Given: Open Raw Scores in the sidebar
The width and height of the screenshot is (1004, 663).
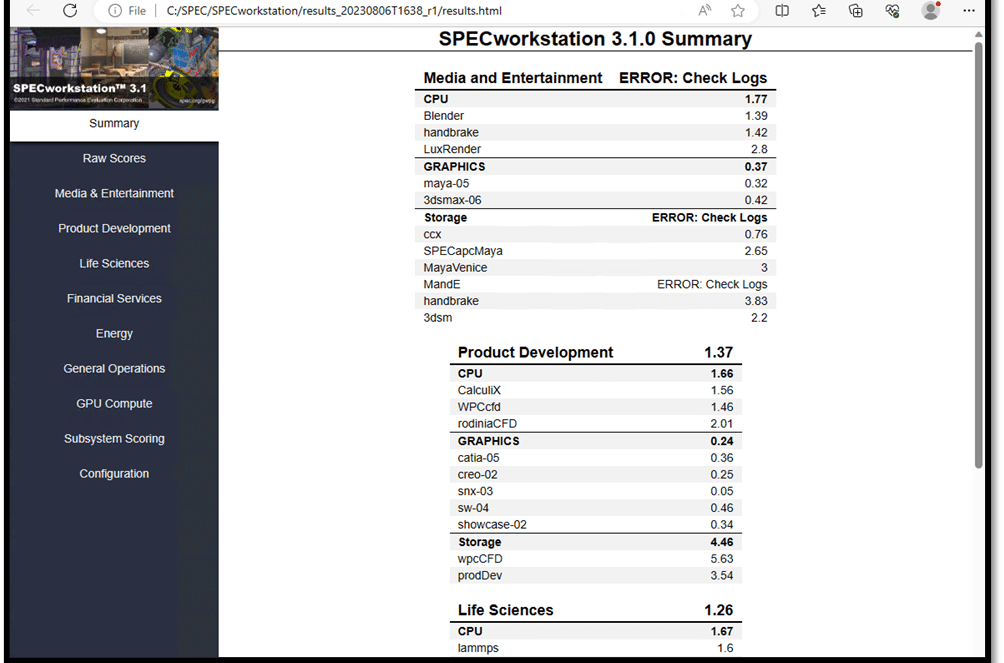Looking at the screenshot, I should 114,158.
